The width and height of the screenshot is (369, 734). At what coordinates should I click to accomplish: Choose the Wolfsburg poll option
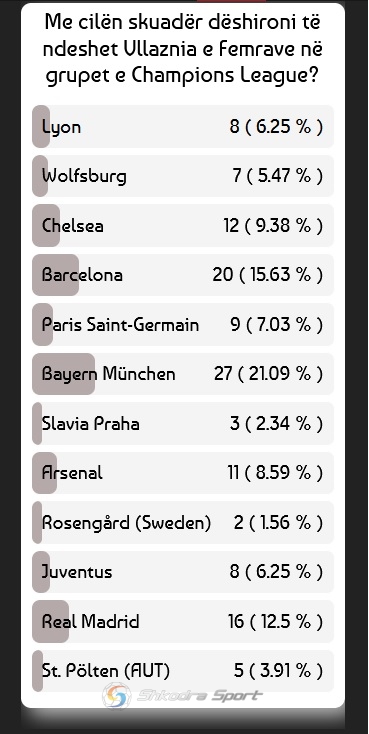pos(183,176)
